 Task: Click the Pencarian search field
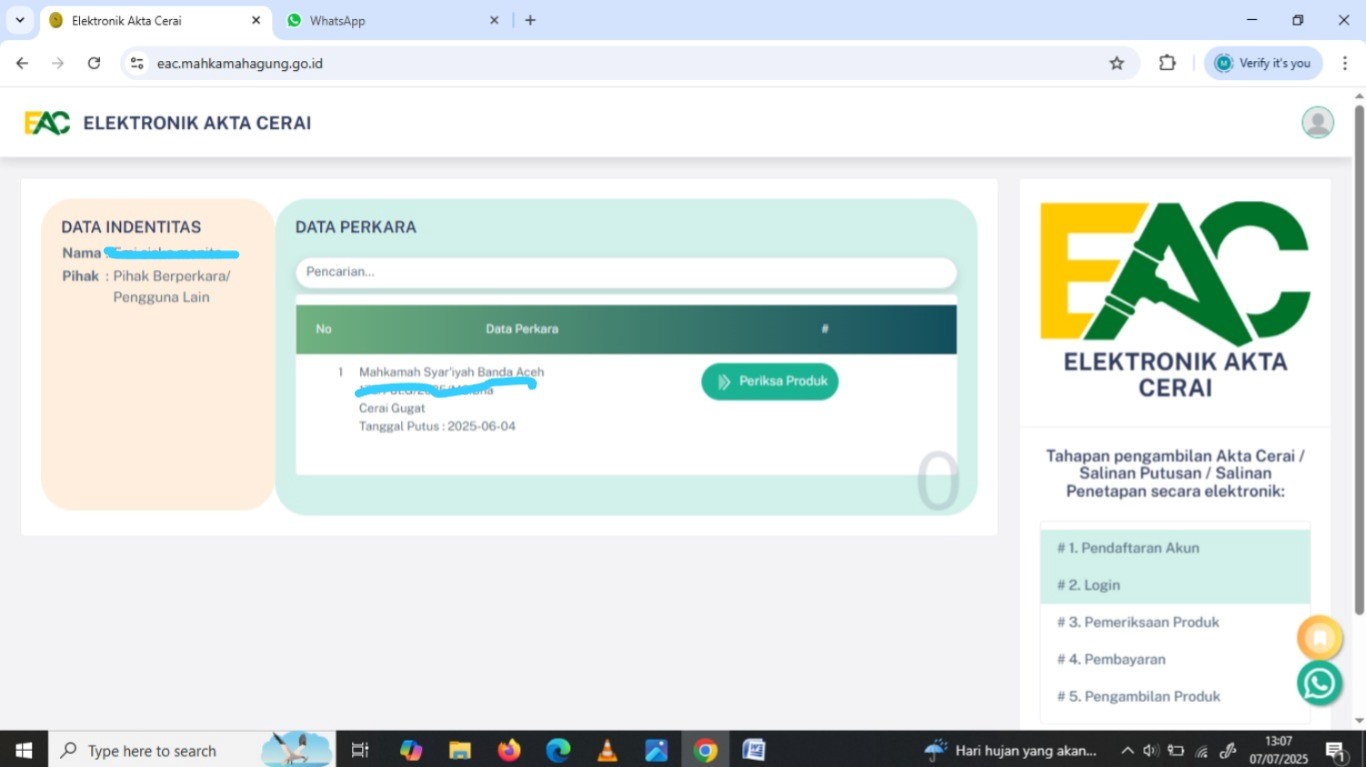point(626,272)
